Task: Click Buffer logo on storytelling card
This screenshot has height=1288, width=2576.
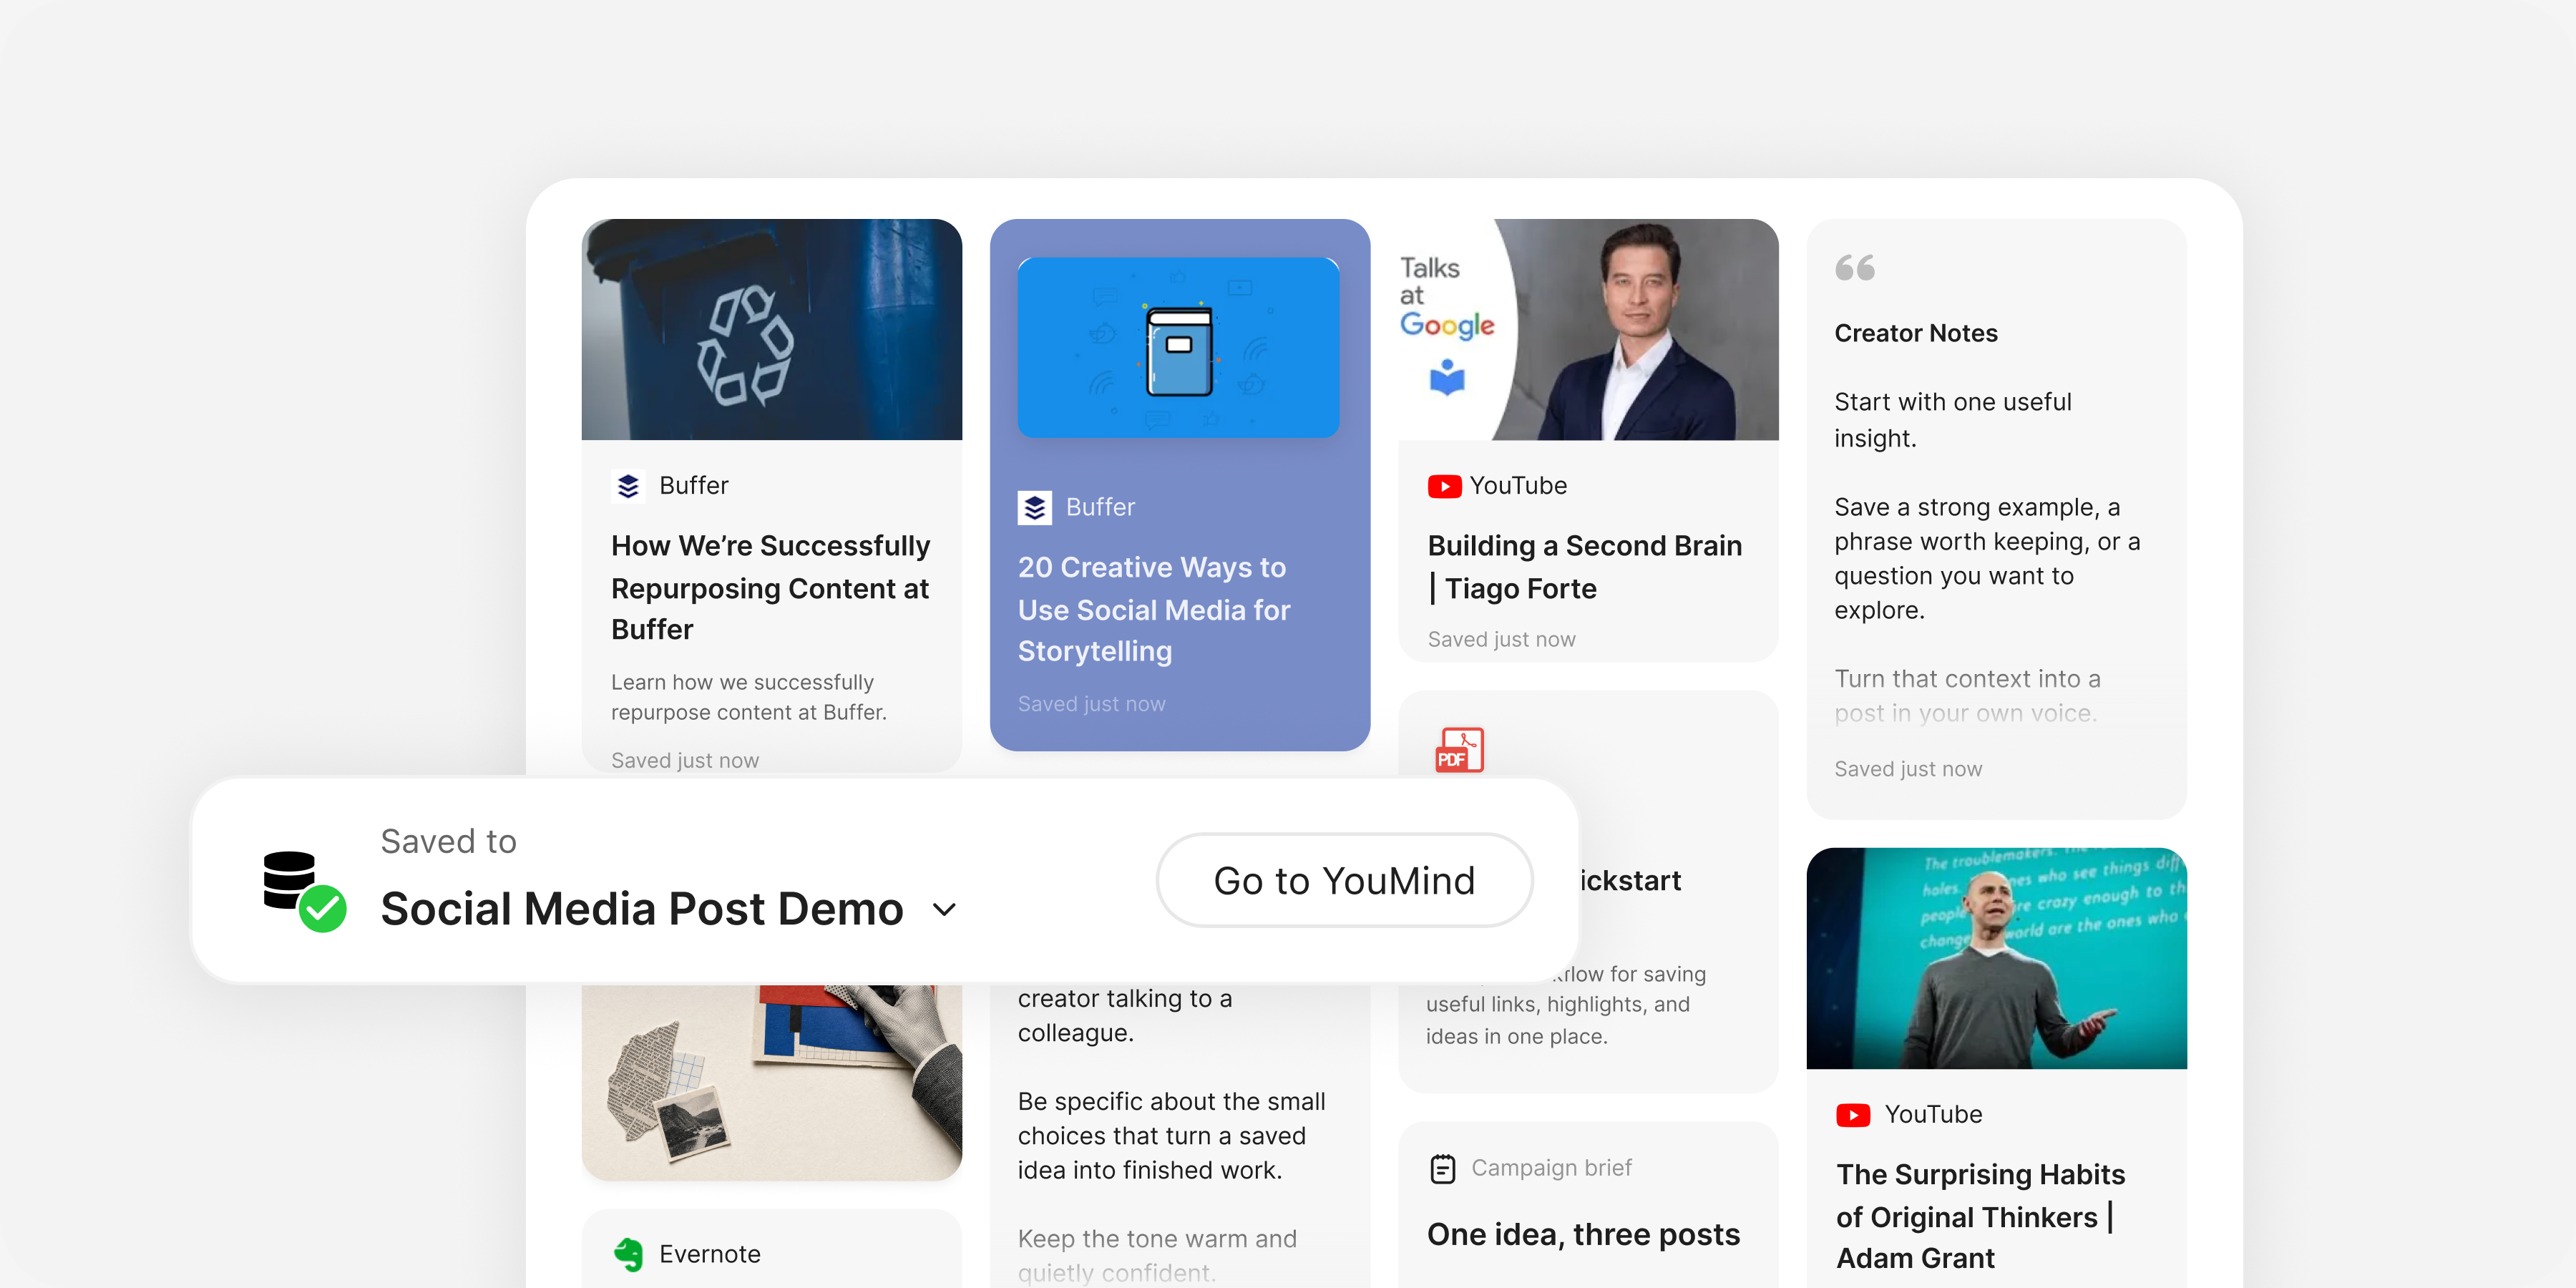Action: pyautogui.click(x=1034, y=507)
